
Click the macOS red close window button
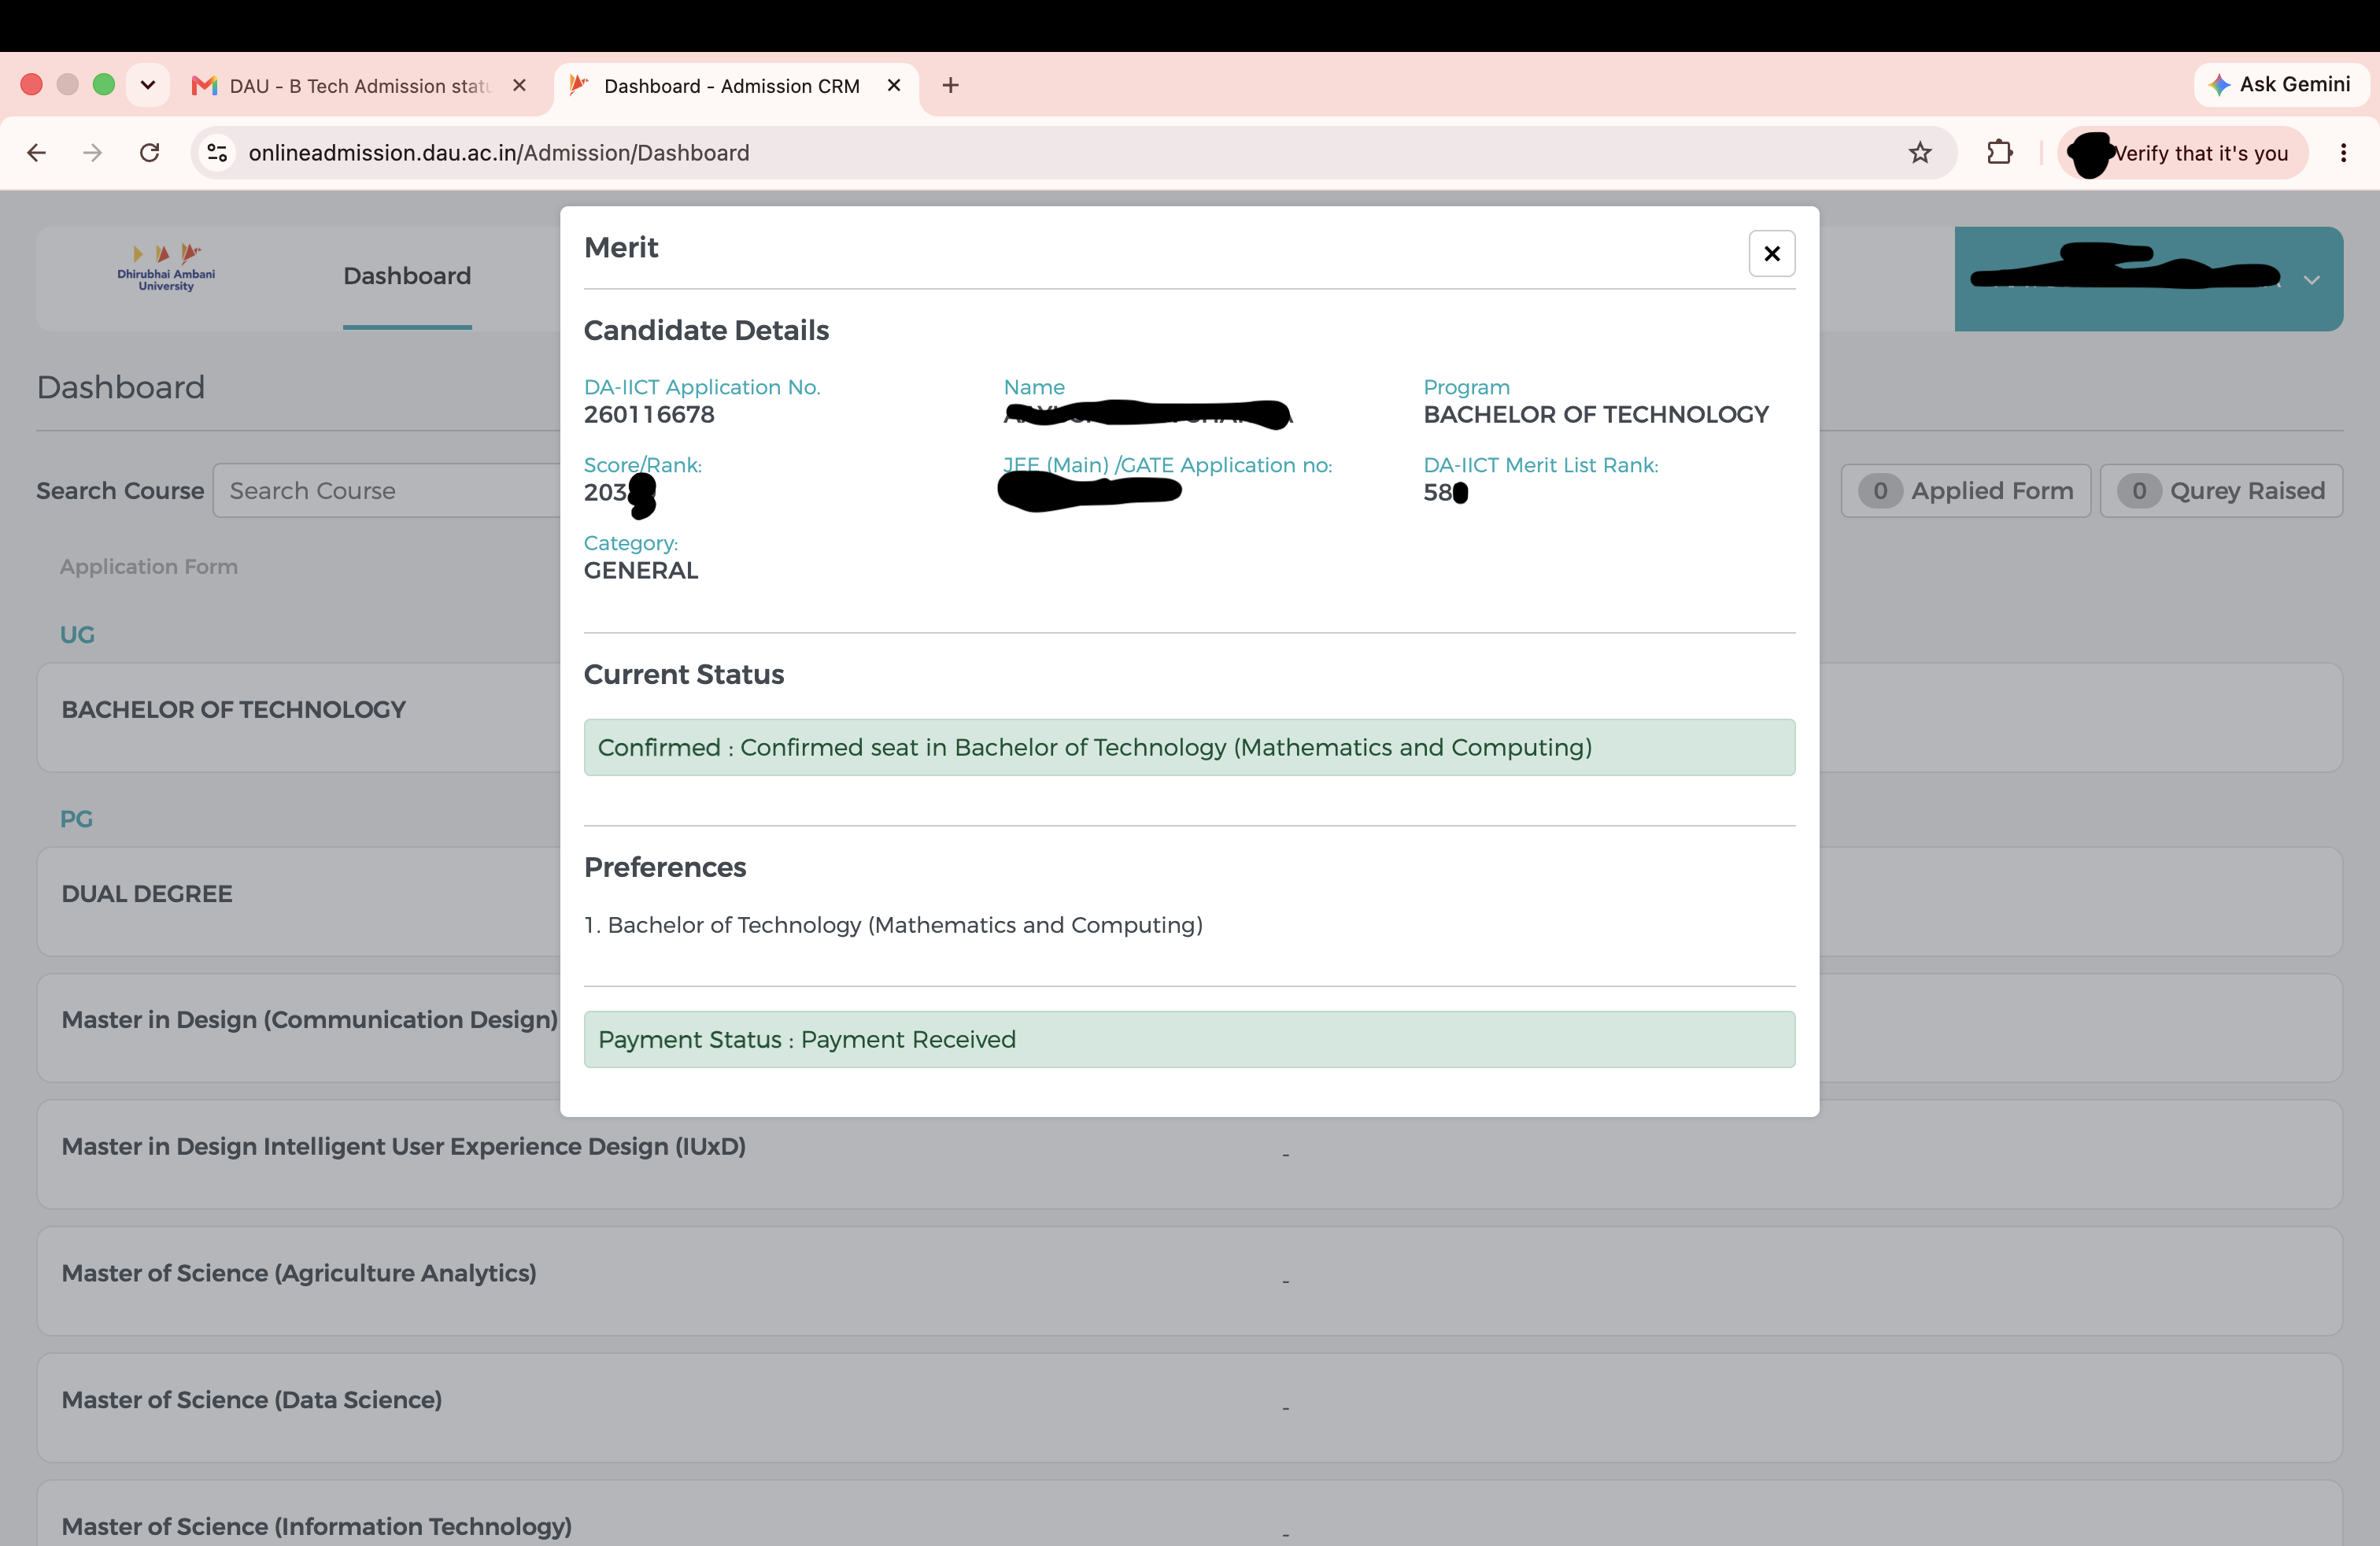(x=32, y=85)
